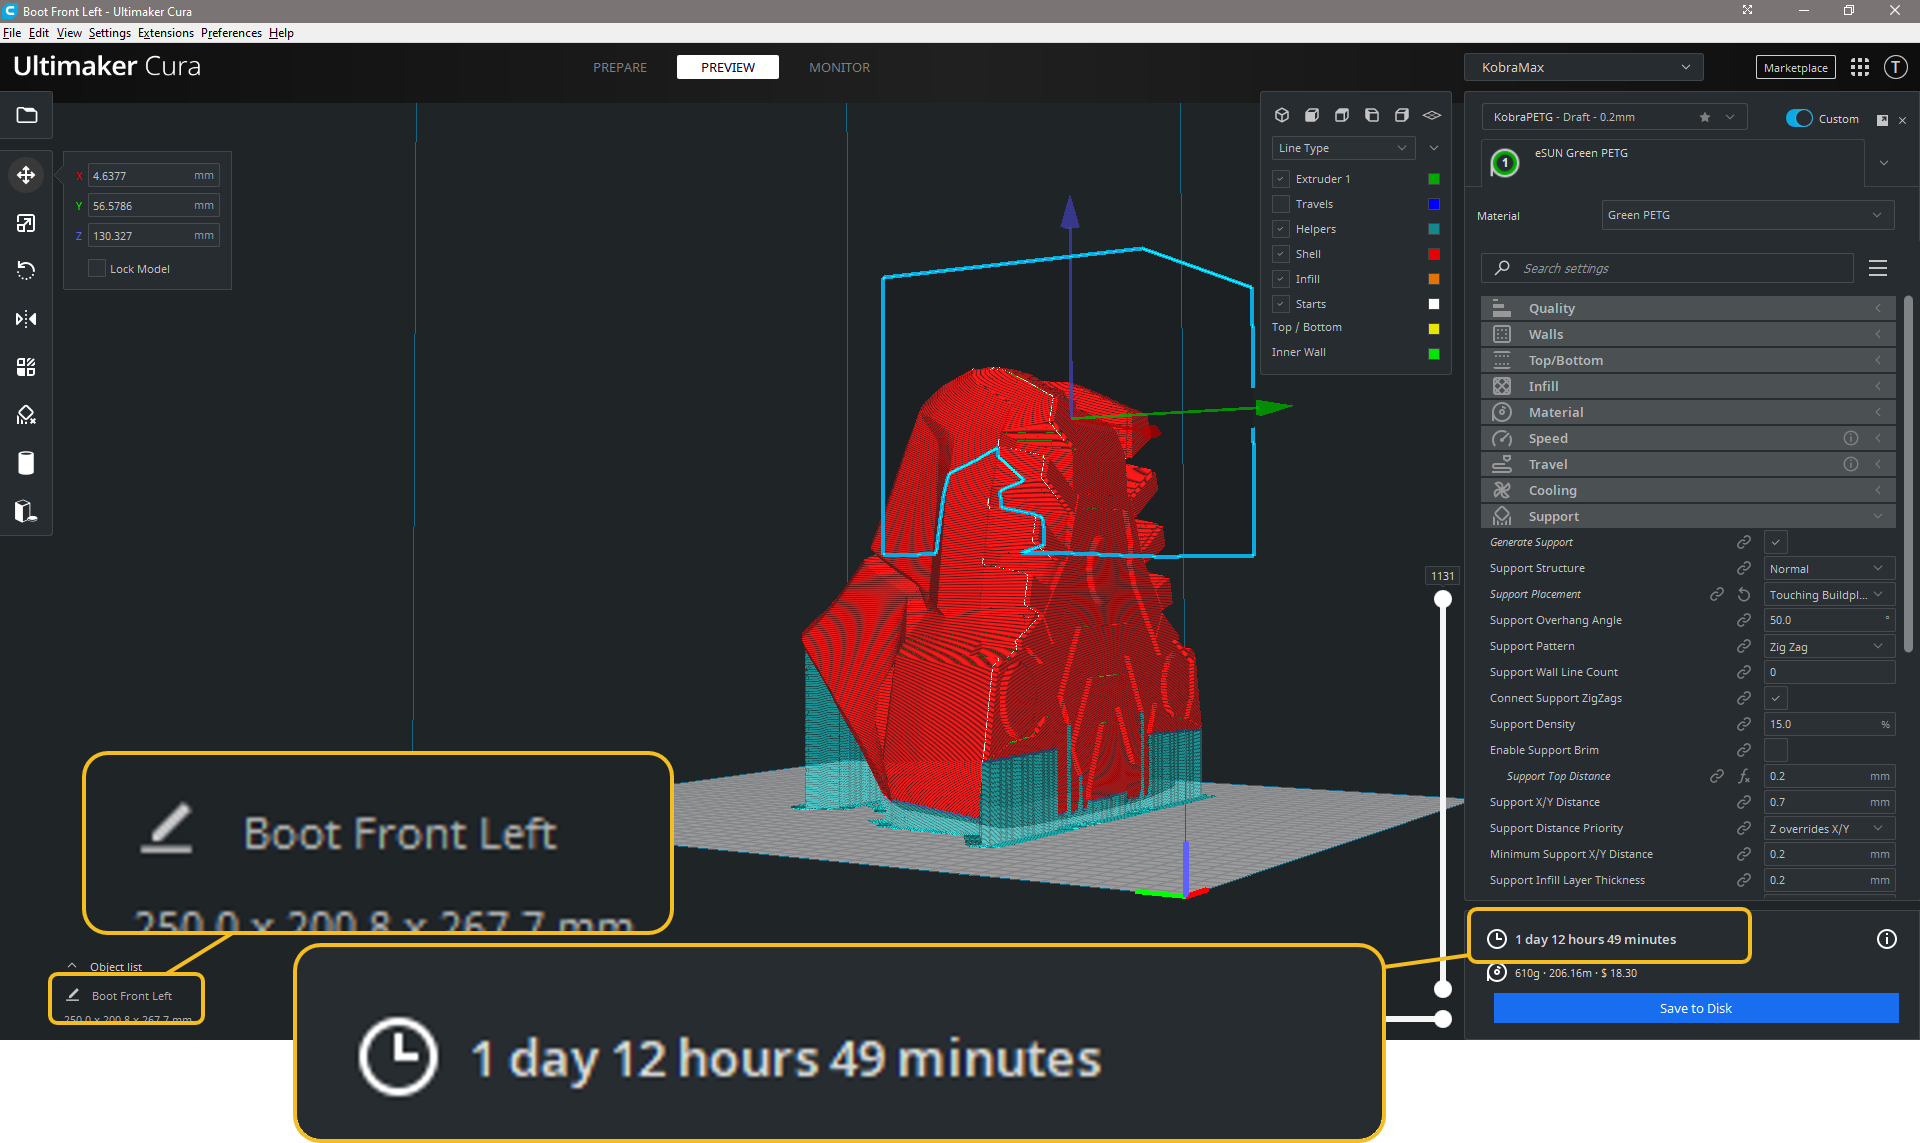Expand the Quality settings category
This screenshot has height=1143, width=1920.
pos(1688,308)
